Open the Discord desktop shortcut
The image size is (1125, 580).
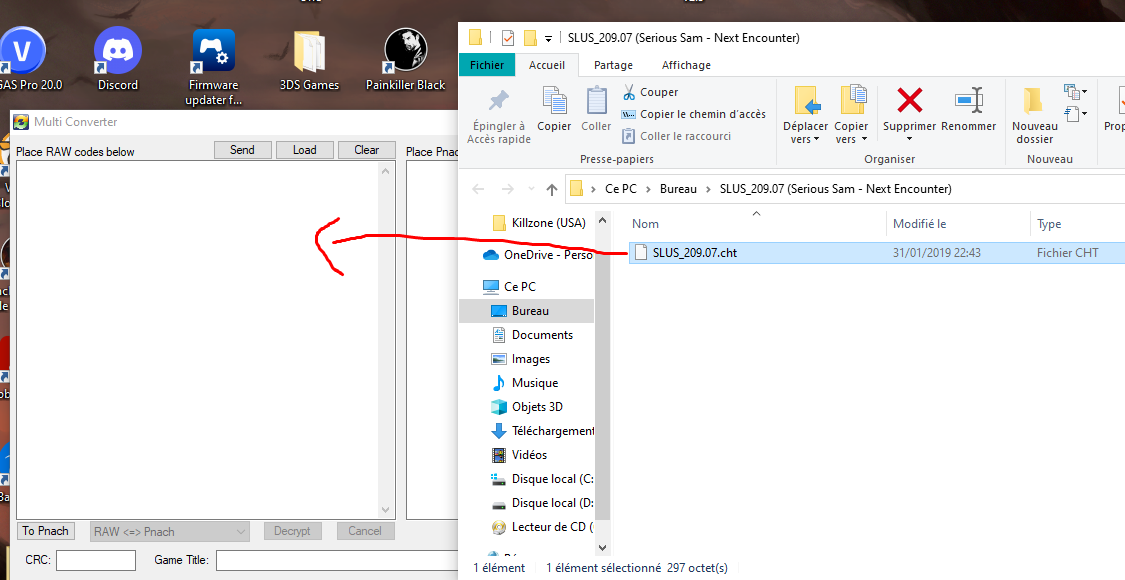pos(118,60)
